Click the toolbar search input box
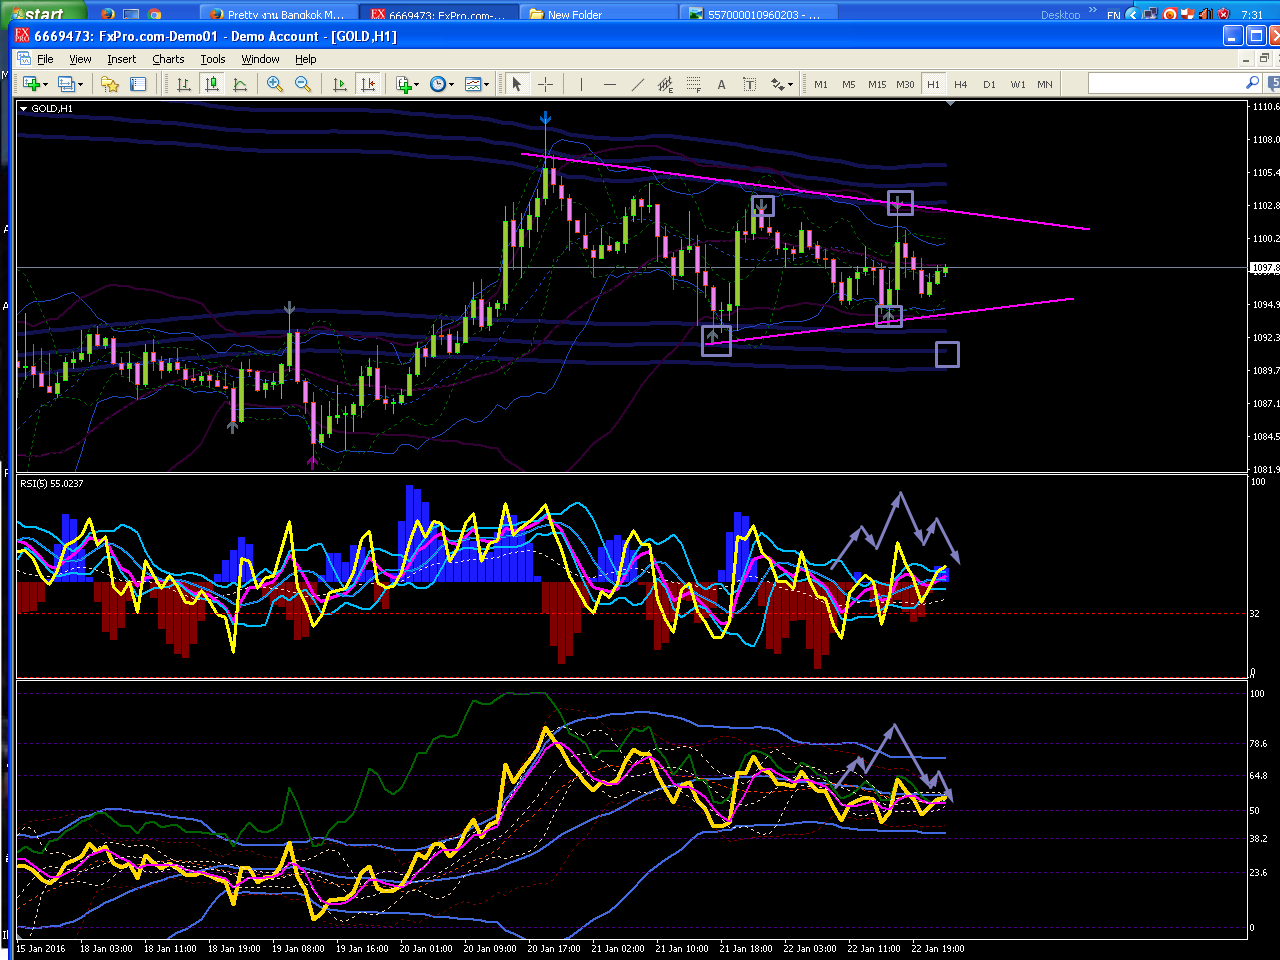The height and width of the screenshot is (960, 1280). [1166, 83]
